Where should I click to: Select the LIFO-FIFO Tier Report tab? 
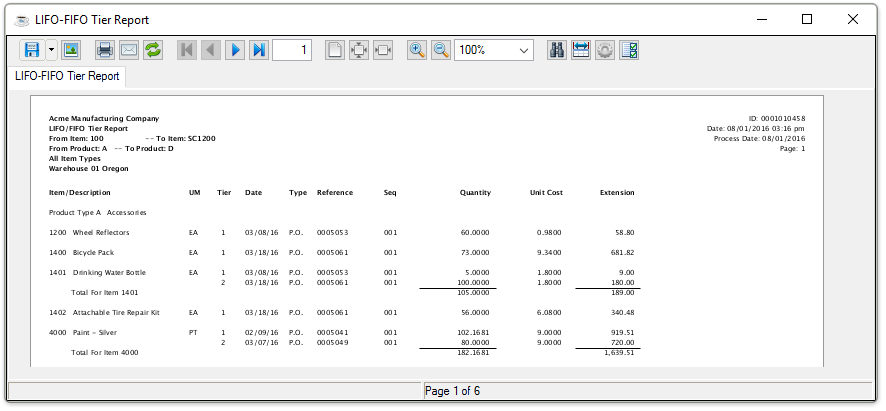[x=67, y=76]
